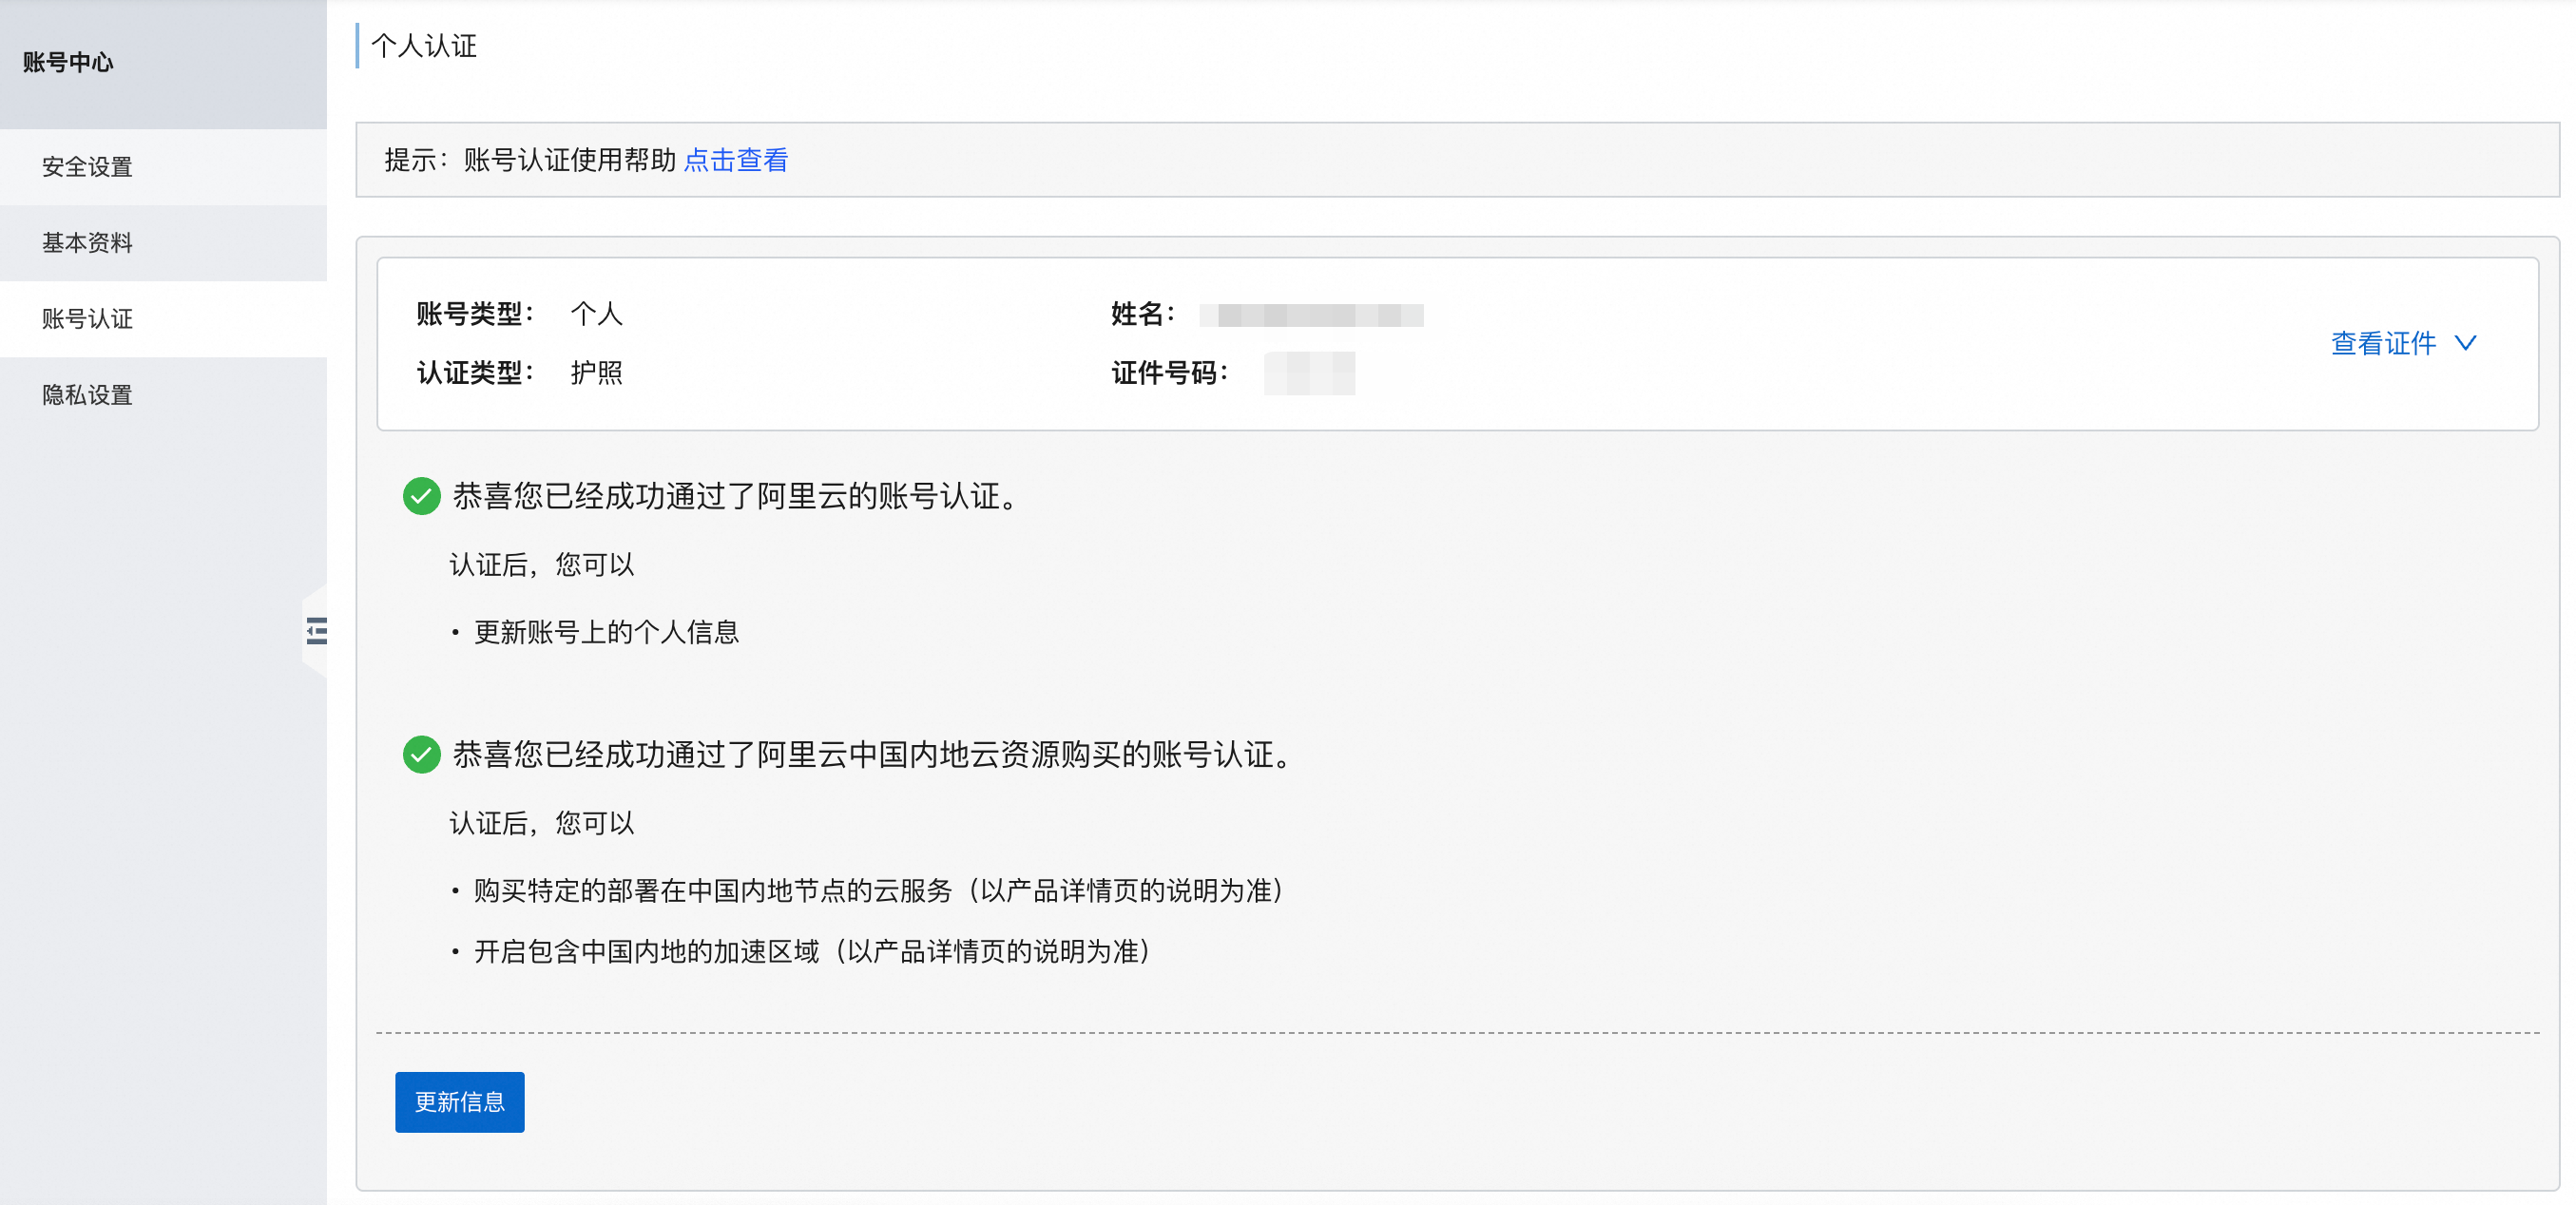Collapse the sidebar using the handle icon
The image size is (2576, 1205).
(x=316, y=631)
